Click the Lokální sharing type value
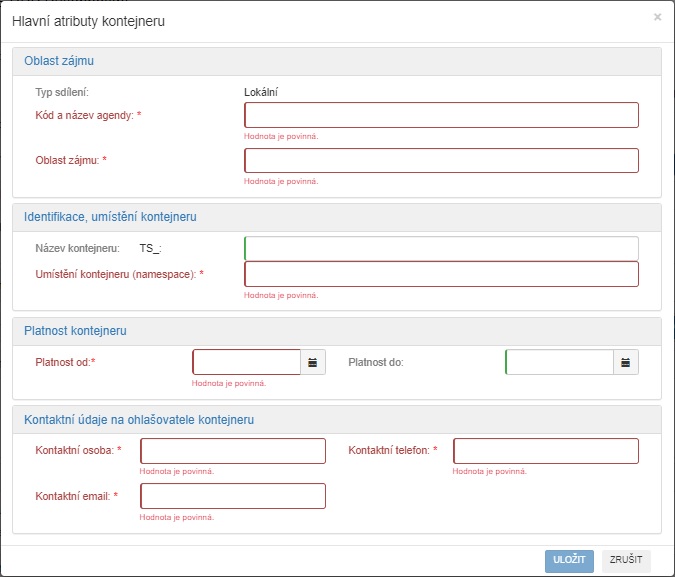The width and height of the screenshot is (675, 577). click(261, 92)
